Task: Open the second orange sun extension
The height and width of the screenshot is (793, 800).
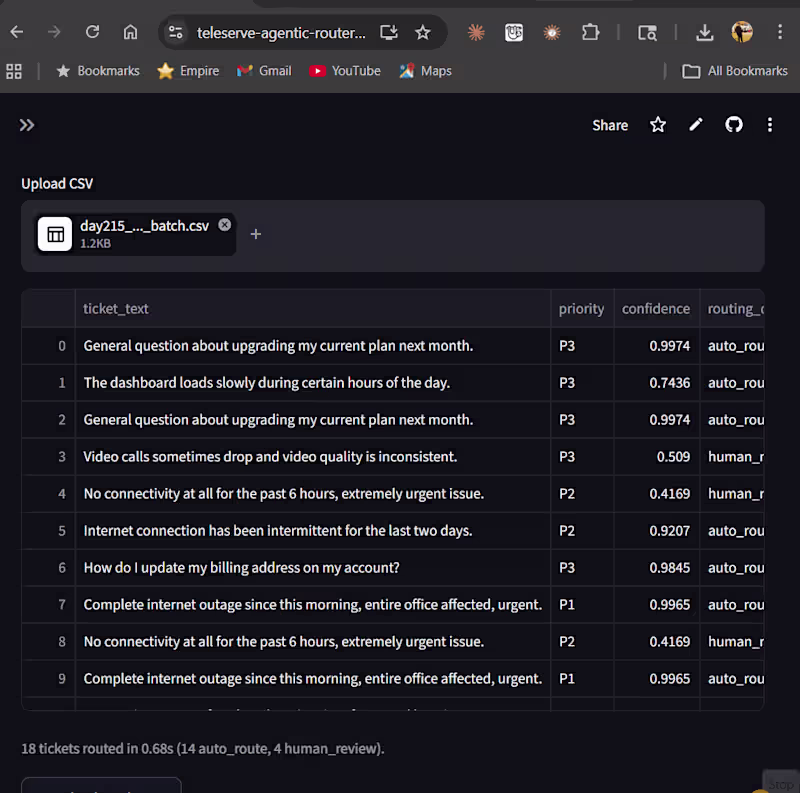Action: coord(552,33)
